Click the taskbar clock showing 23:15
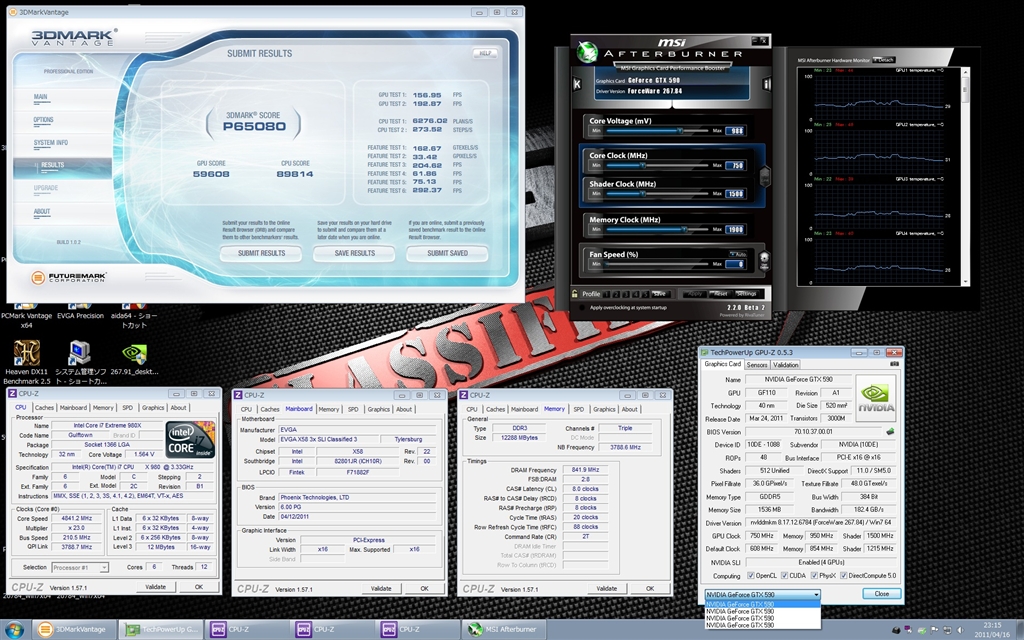The height and width of the screenshot is (640, 1024). click(991, 630)
